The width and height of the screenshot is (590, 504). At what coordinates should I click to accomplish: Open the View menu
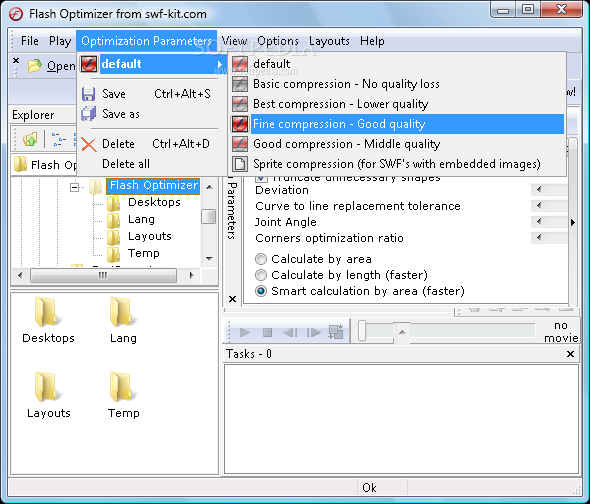pos(234,41)
